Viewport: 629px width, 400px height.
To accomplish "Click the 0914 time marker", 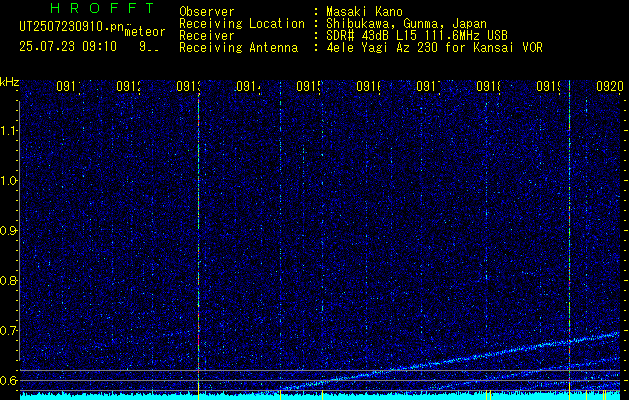I will click(x=248, y=86).
